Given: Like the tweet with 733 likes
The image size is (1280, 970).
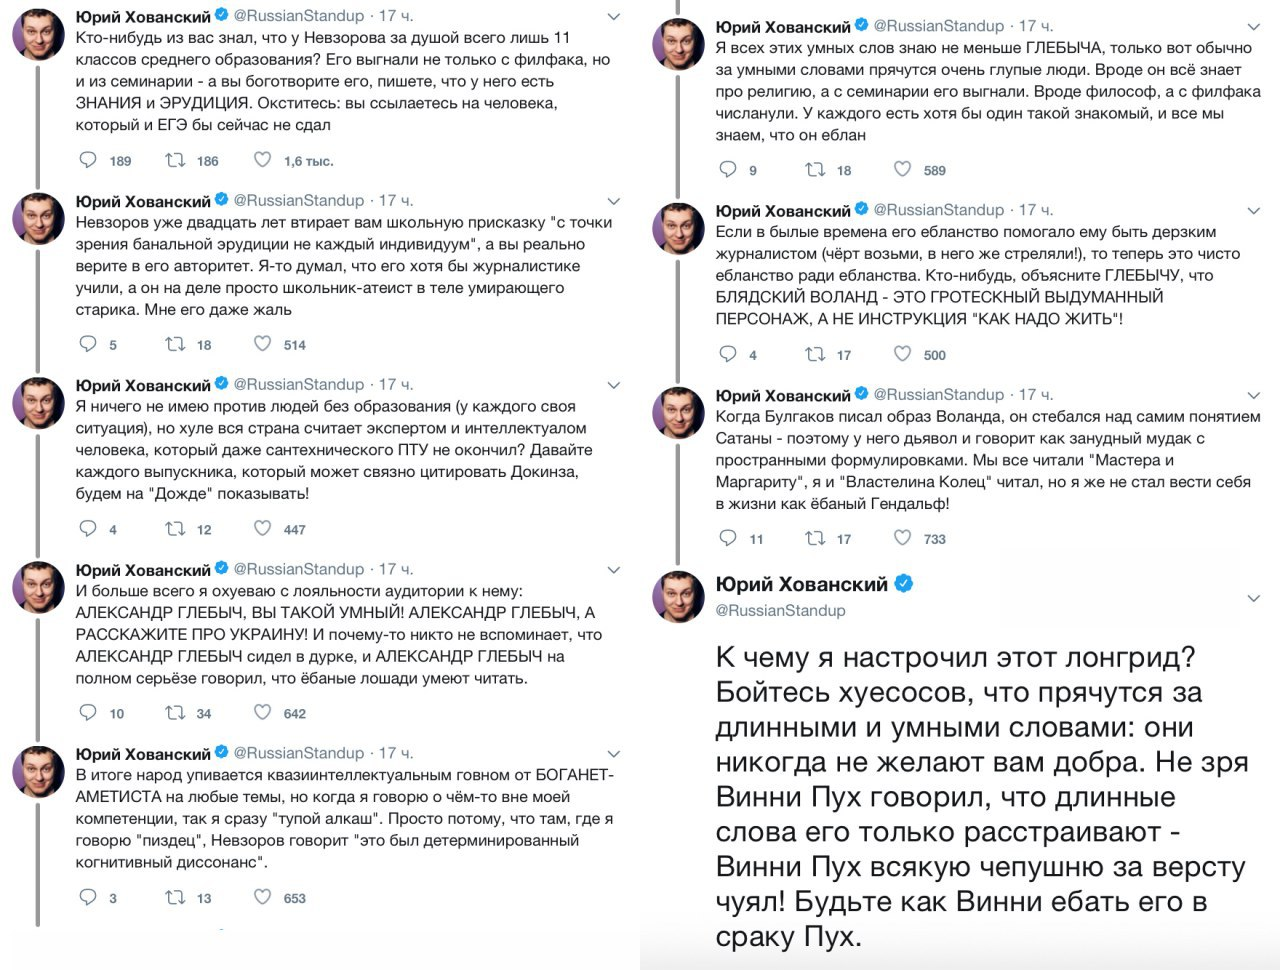Looking at the screenshot, I should point(902,538).
